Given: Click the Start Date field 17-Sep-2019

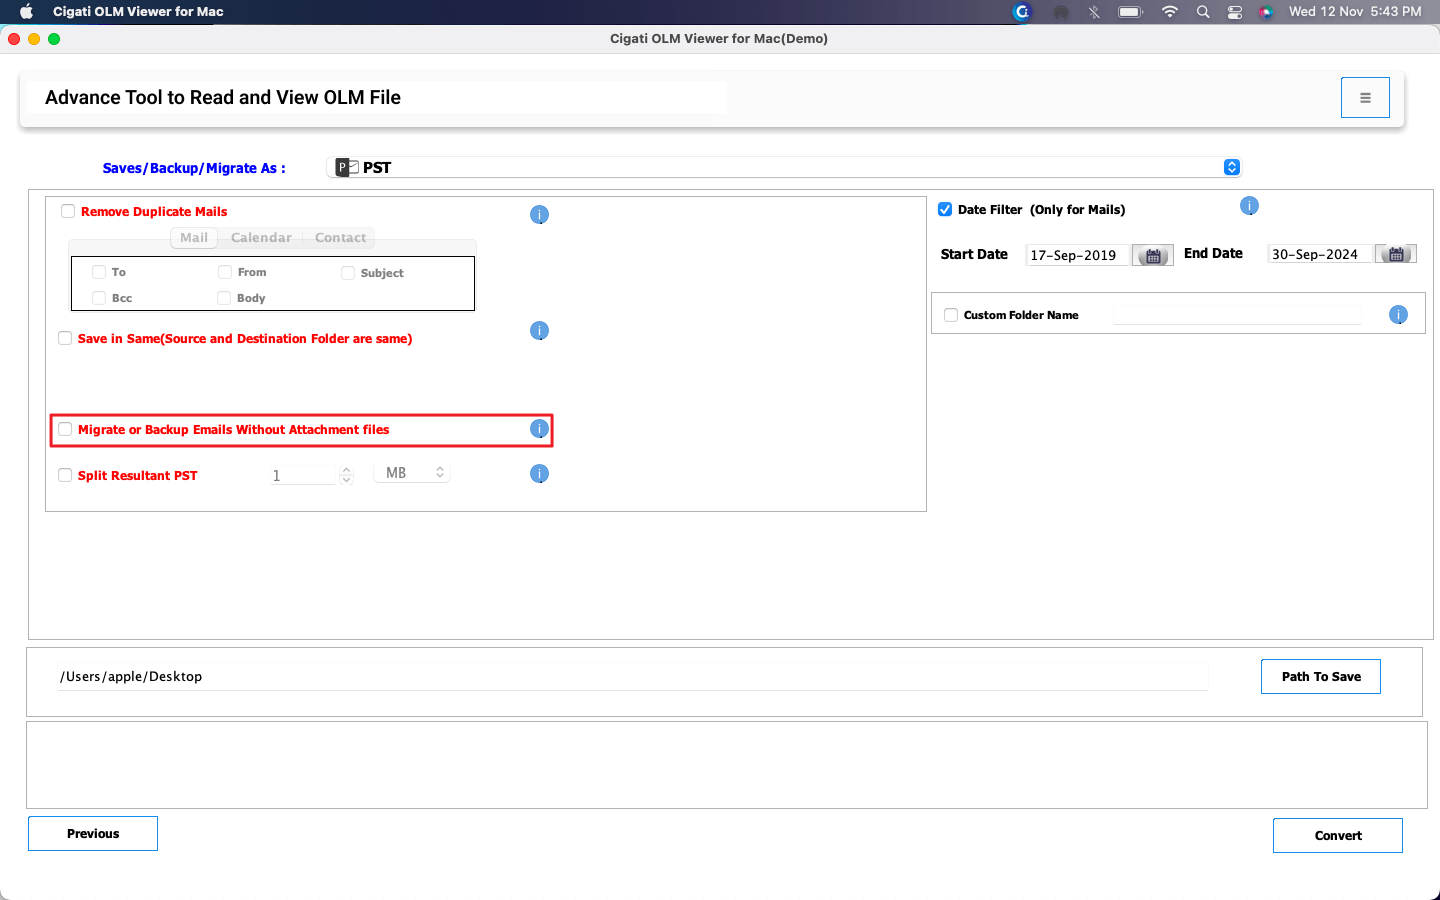Looking at the screenshot, I should point(1078,255).
